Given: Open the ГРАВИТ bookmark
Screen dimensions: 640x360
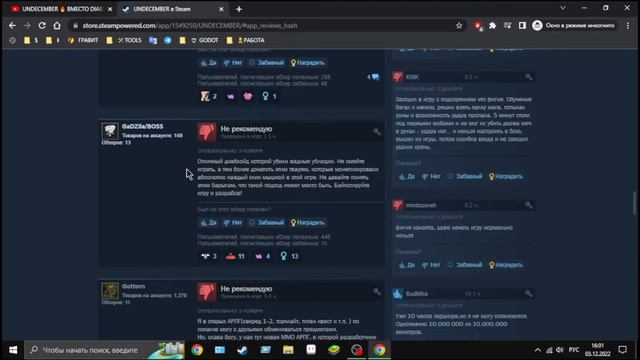Looking at the screenshot, I should 83,40.
